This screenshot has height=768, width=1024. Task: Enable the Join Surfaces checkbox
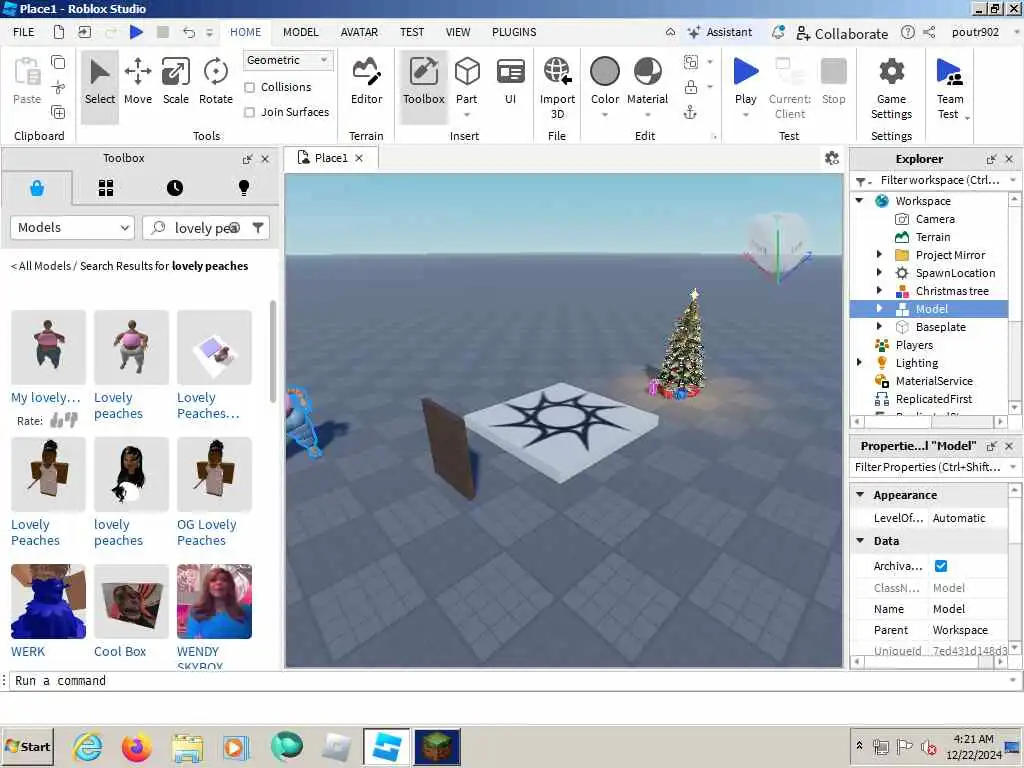(249, 112)
